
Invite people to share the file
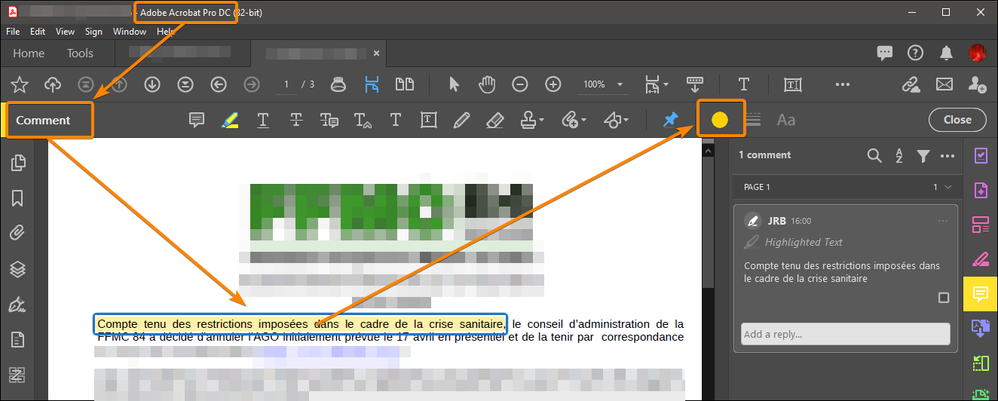tap(977, 84)
